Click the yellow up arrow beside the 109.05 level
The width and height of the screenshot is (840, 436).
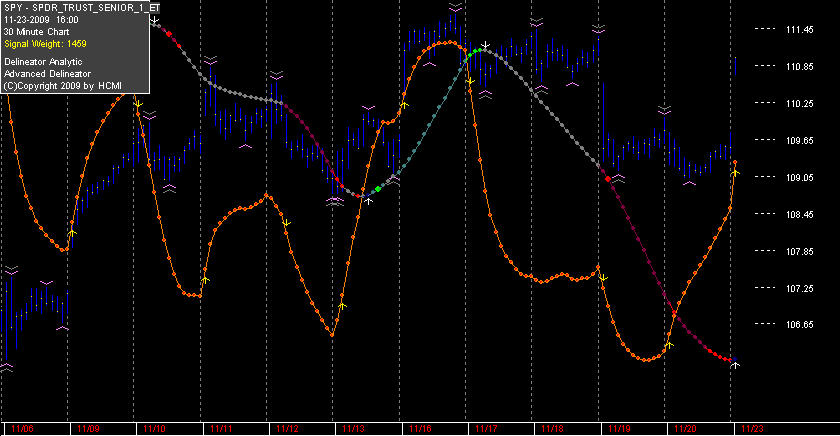pyautogui.click(x=736, y=172)
